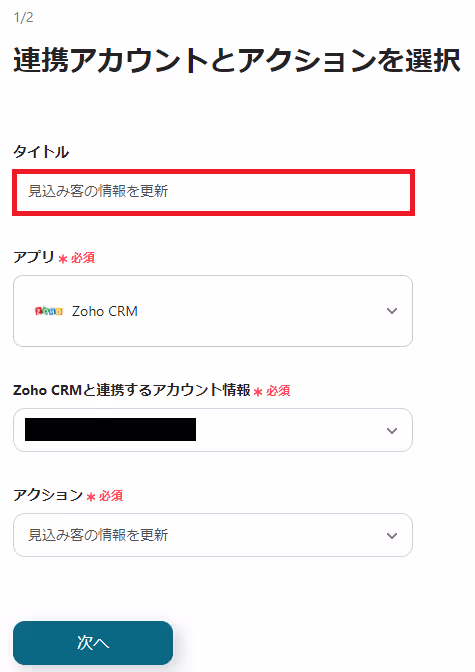Click the アプリ field label
Image resolution: width=475 pixels, height=672 pixels.
pyautogui.click(x=34, y=257)
